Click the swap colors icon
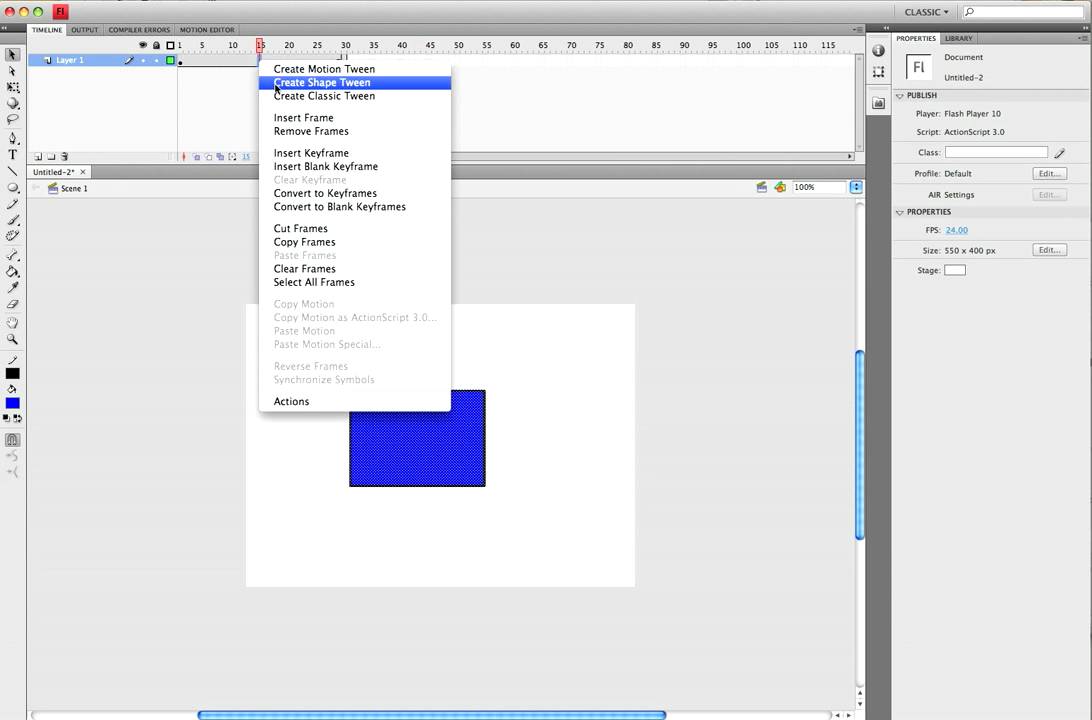Viewport: 1092px width, 720px height. [17, 418]
